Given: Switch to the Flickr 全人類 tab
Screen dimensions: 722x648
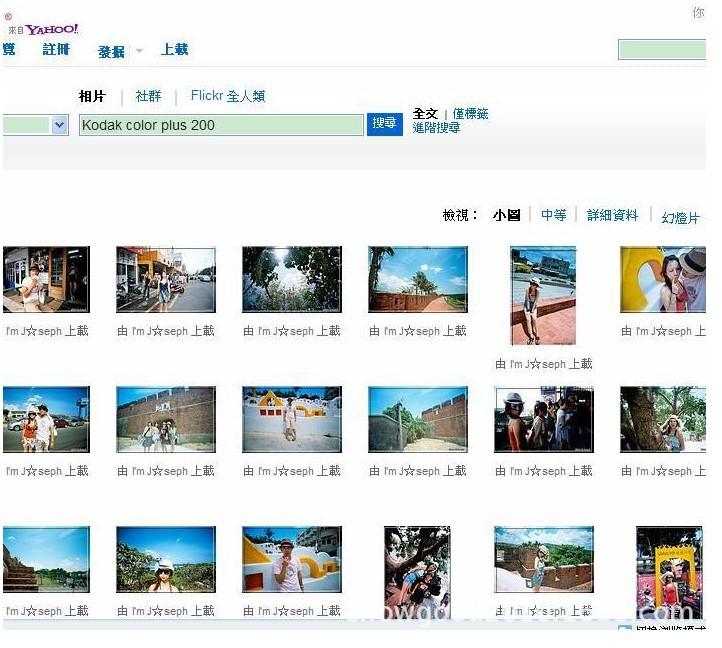Looking at the screenshot, I should (227, 96).
